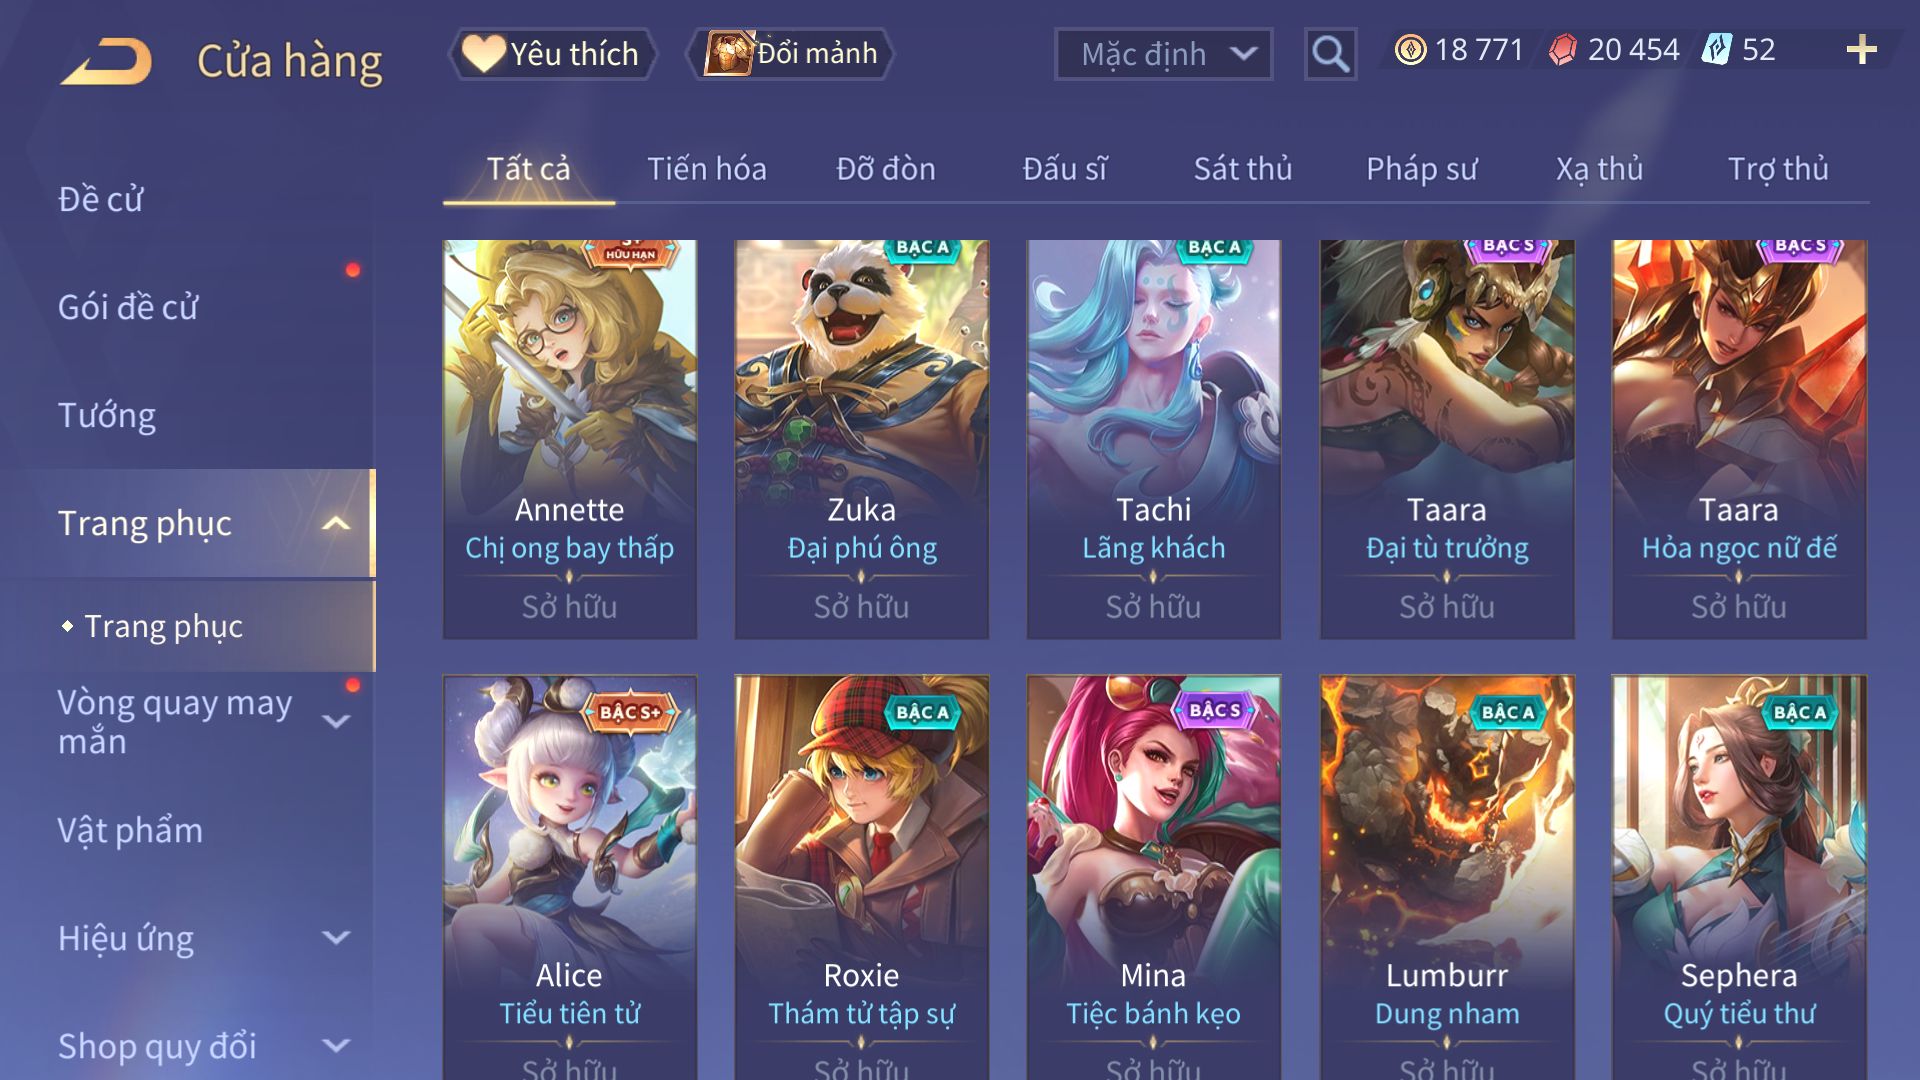
Task: Switch to the Sát thủ tab
Action: [1242, 169]
